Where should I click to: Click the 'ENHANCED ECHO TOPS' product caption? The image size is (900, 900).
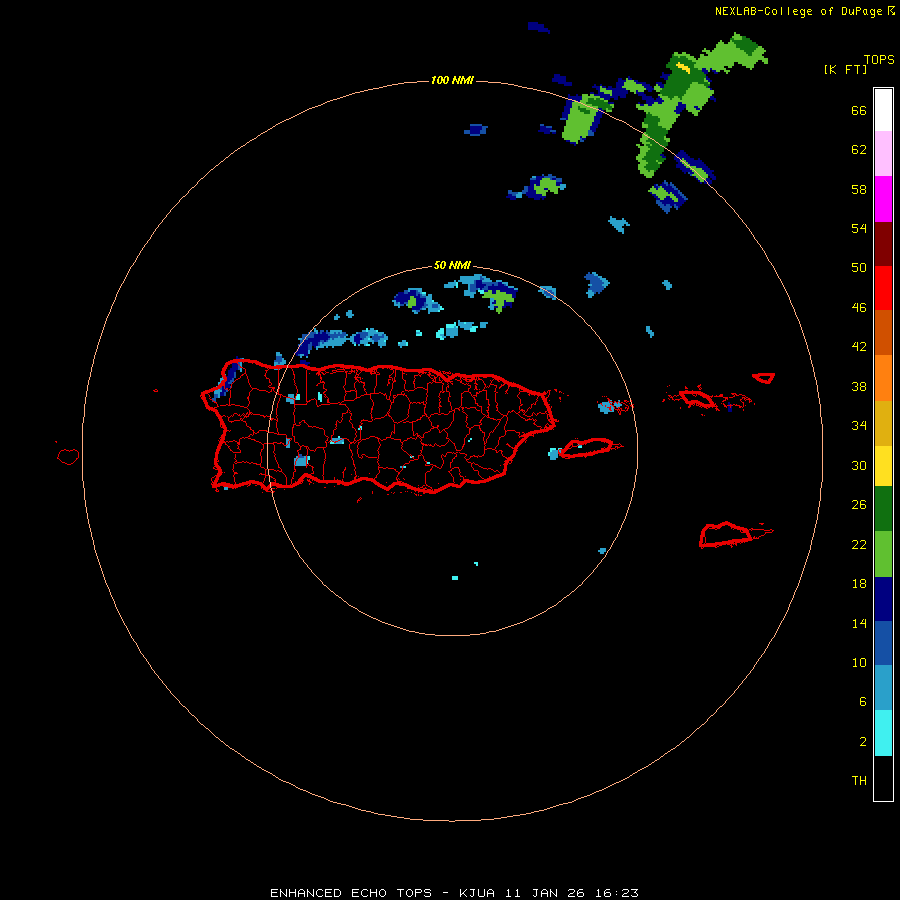tap(351, 893)
